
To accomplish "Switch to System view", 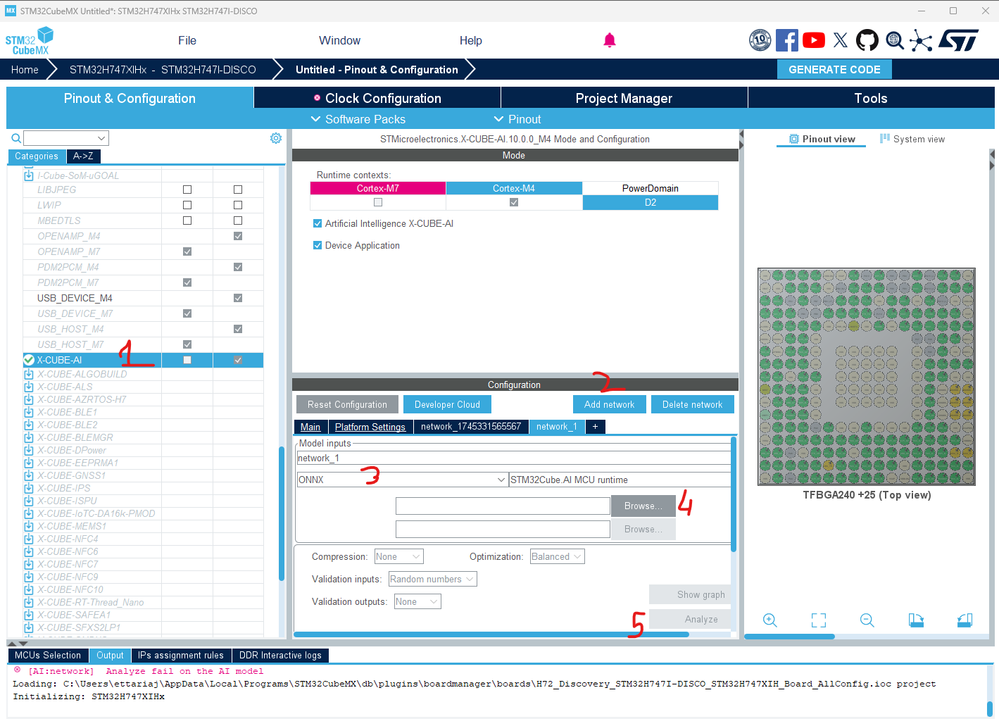I will [912, 139].
